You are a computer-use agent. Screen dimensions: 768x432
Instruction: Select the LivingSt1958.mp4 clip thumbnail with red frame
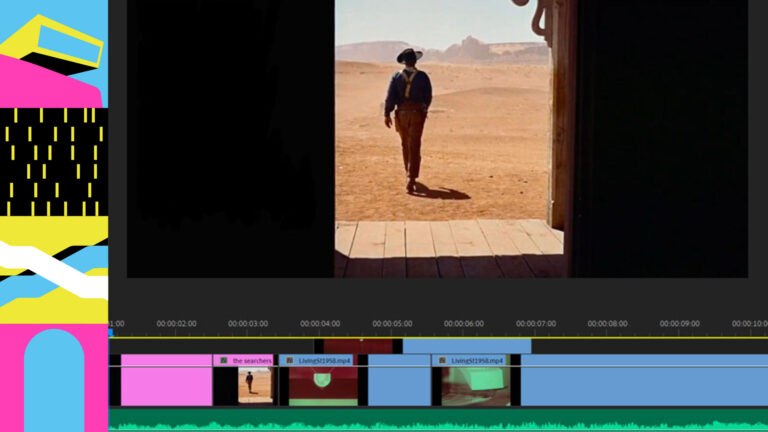pyautogui.click(x=322, y=385)
